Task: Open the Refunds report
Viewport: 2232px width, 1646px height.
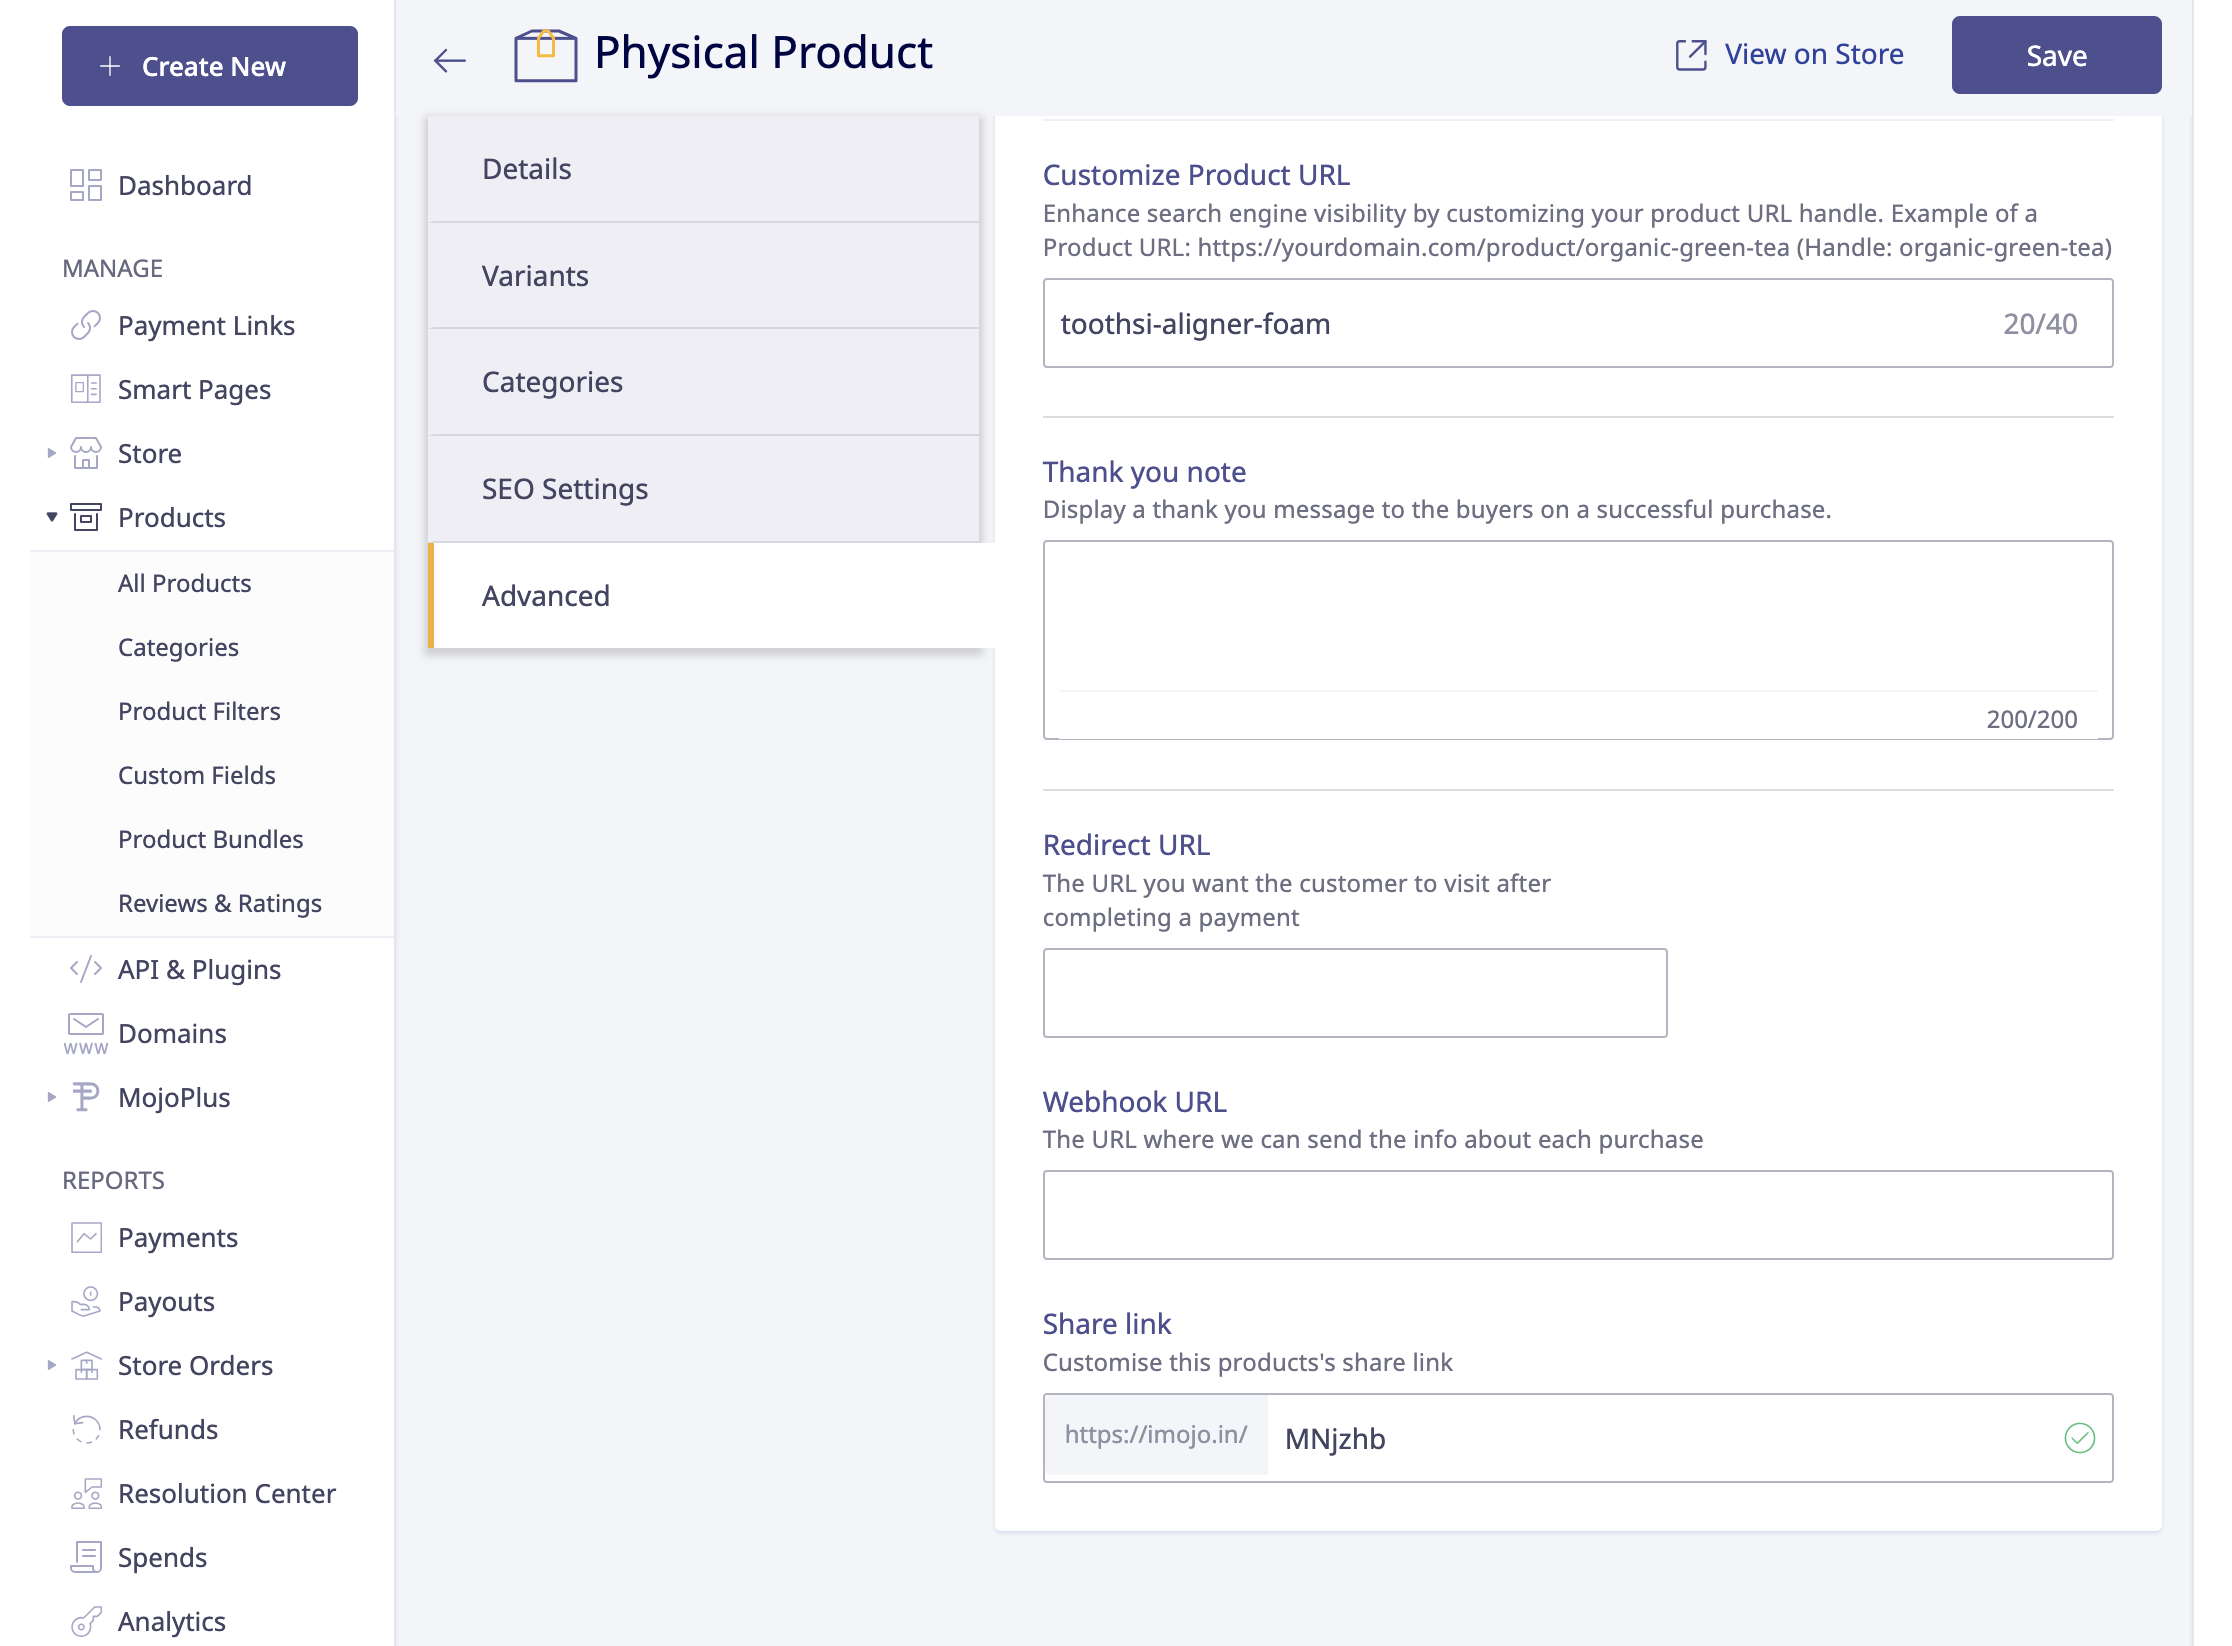Action: click(x=167, y=1429)
